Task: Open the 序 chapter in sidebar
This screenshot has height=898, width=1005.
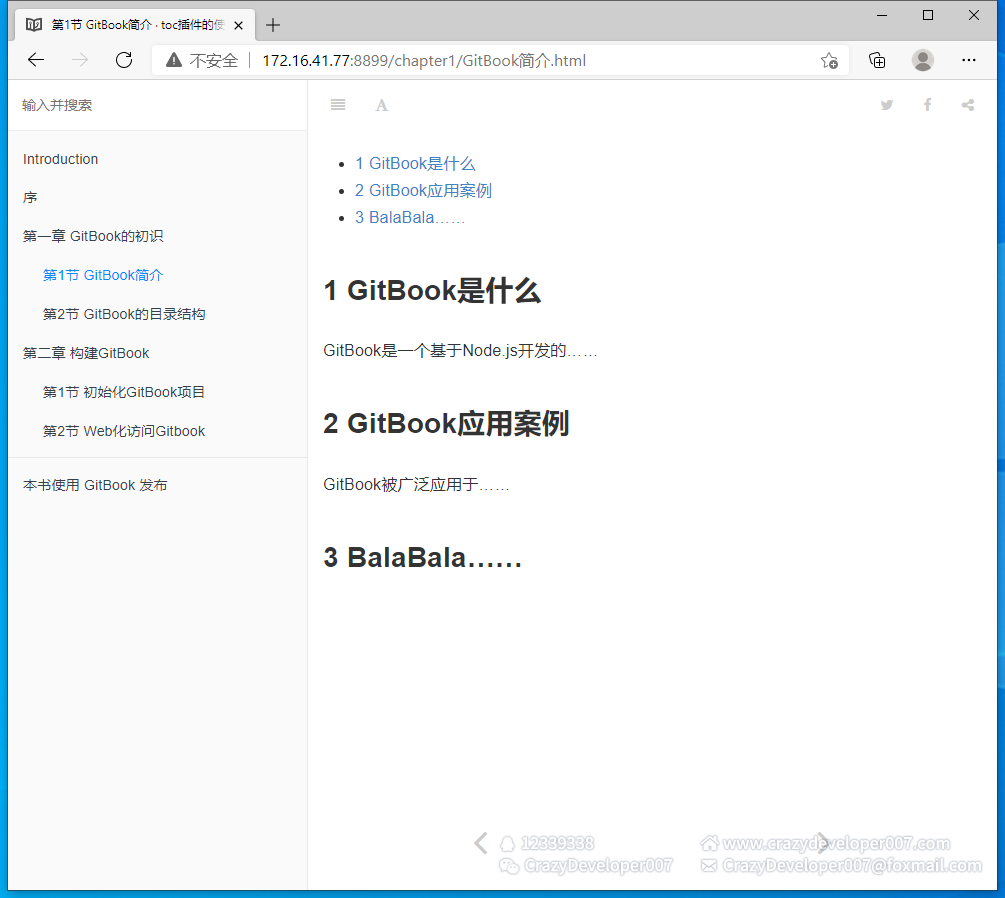Action: pos(30,197)
